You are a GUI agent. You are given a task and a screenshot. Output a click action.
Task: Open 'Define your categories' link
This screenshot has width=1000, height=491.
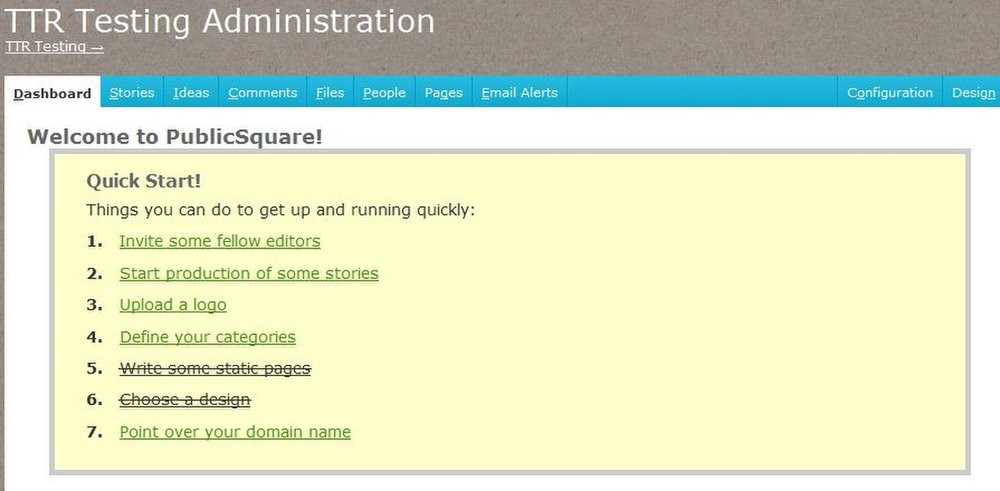208,337
